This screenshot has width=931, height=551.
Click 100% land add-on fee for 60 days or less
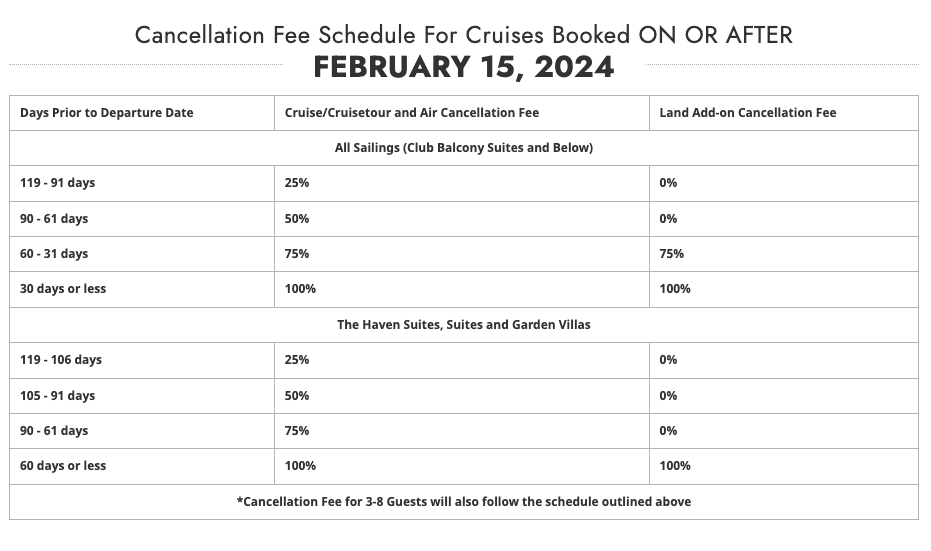(675, 466)
